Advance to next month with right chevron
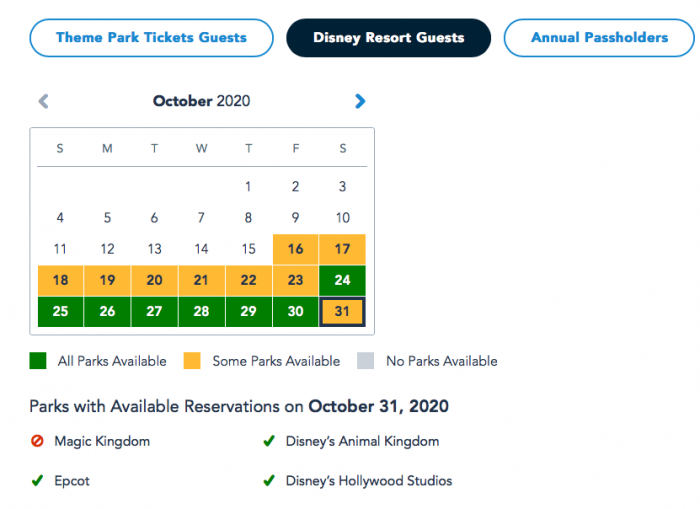The image size is (700, 509). tap(360, 101)
